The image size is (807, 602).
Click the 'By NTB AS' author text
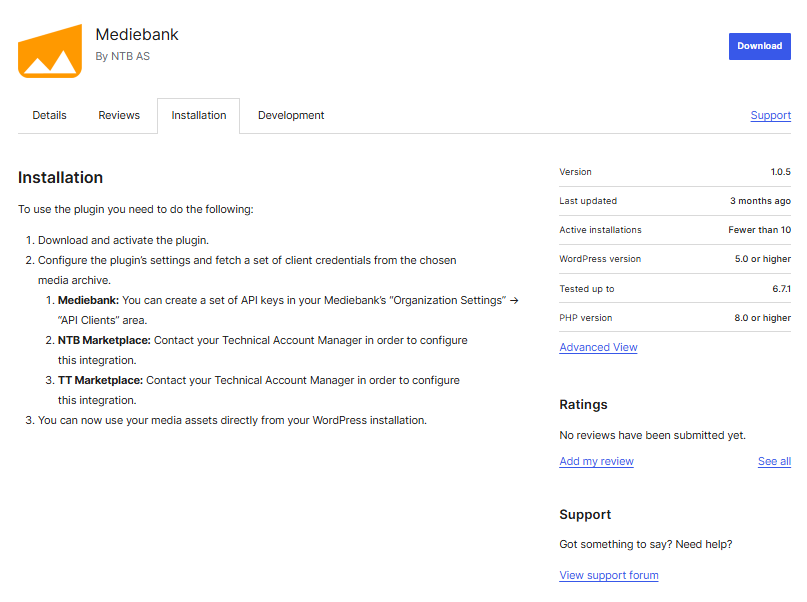coord(122,56)
